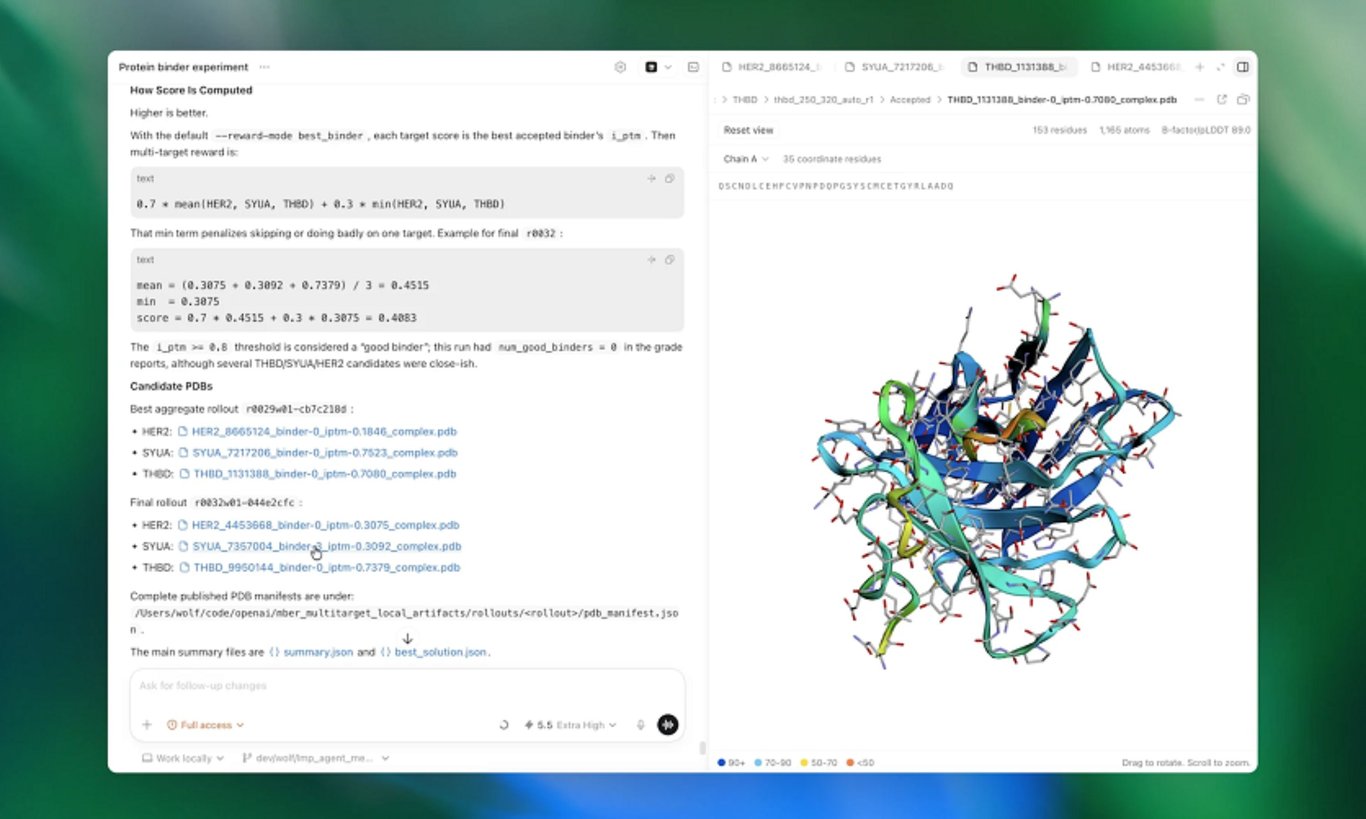The width and height of the screenshot is (1366, 819).
Task: Click the THBD_1131388 complex.pdb breadcrumb filename
Action: point(1062,100)
